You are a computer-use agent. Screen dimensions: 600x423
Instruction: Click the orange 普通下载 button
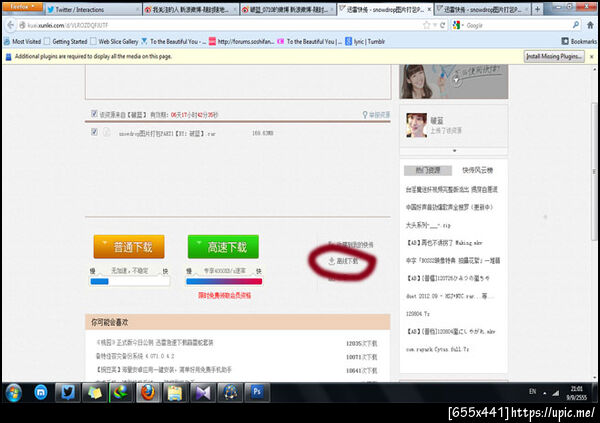click(129, 247)
